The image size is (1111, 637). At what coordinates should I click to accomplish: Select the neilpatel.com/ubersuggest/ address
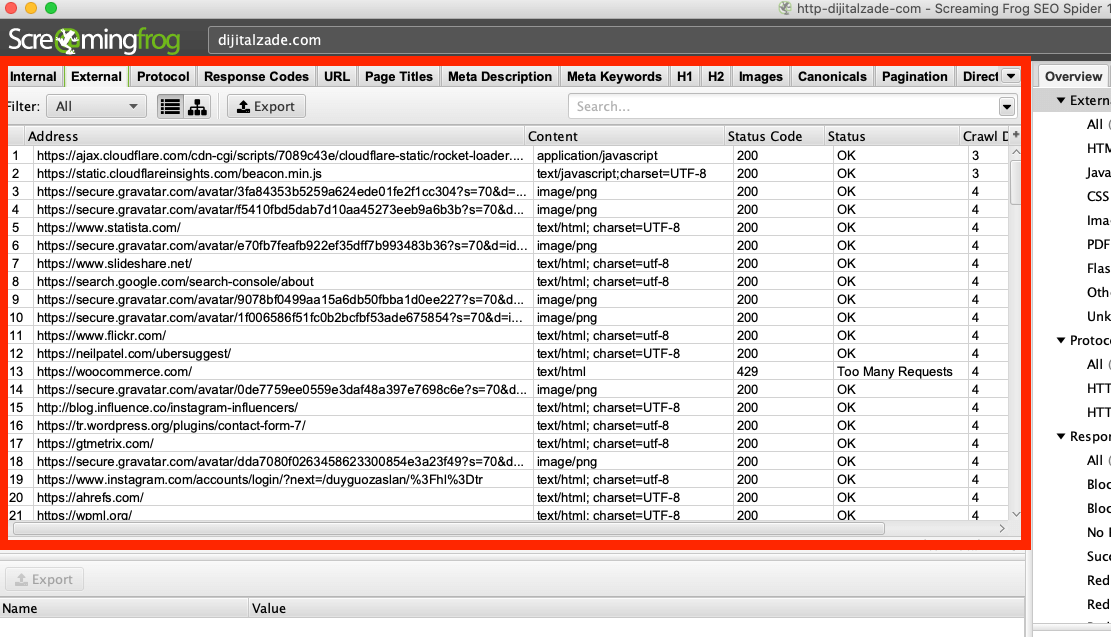click(134, 354)
